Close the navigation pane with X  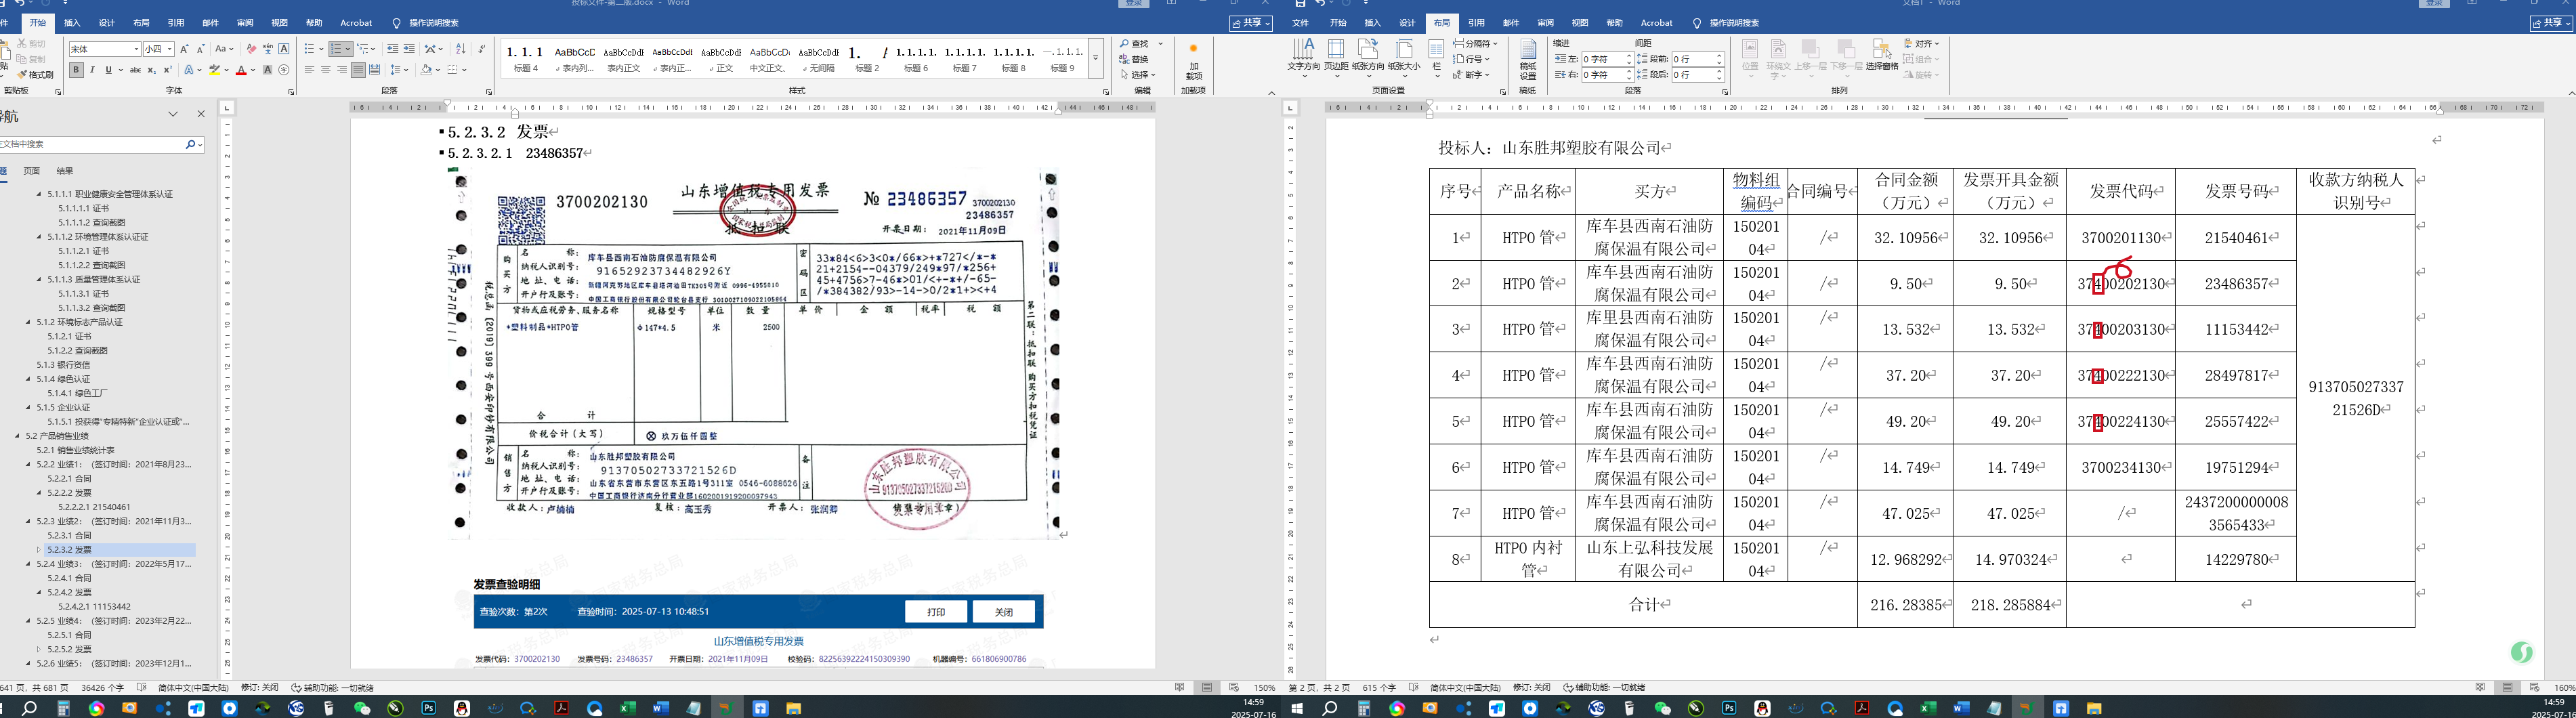coord(201,114)
